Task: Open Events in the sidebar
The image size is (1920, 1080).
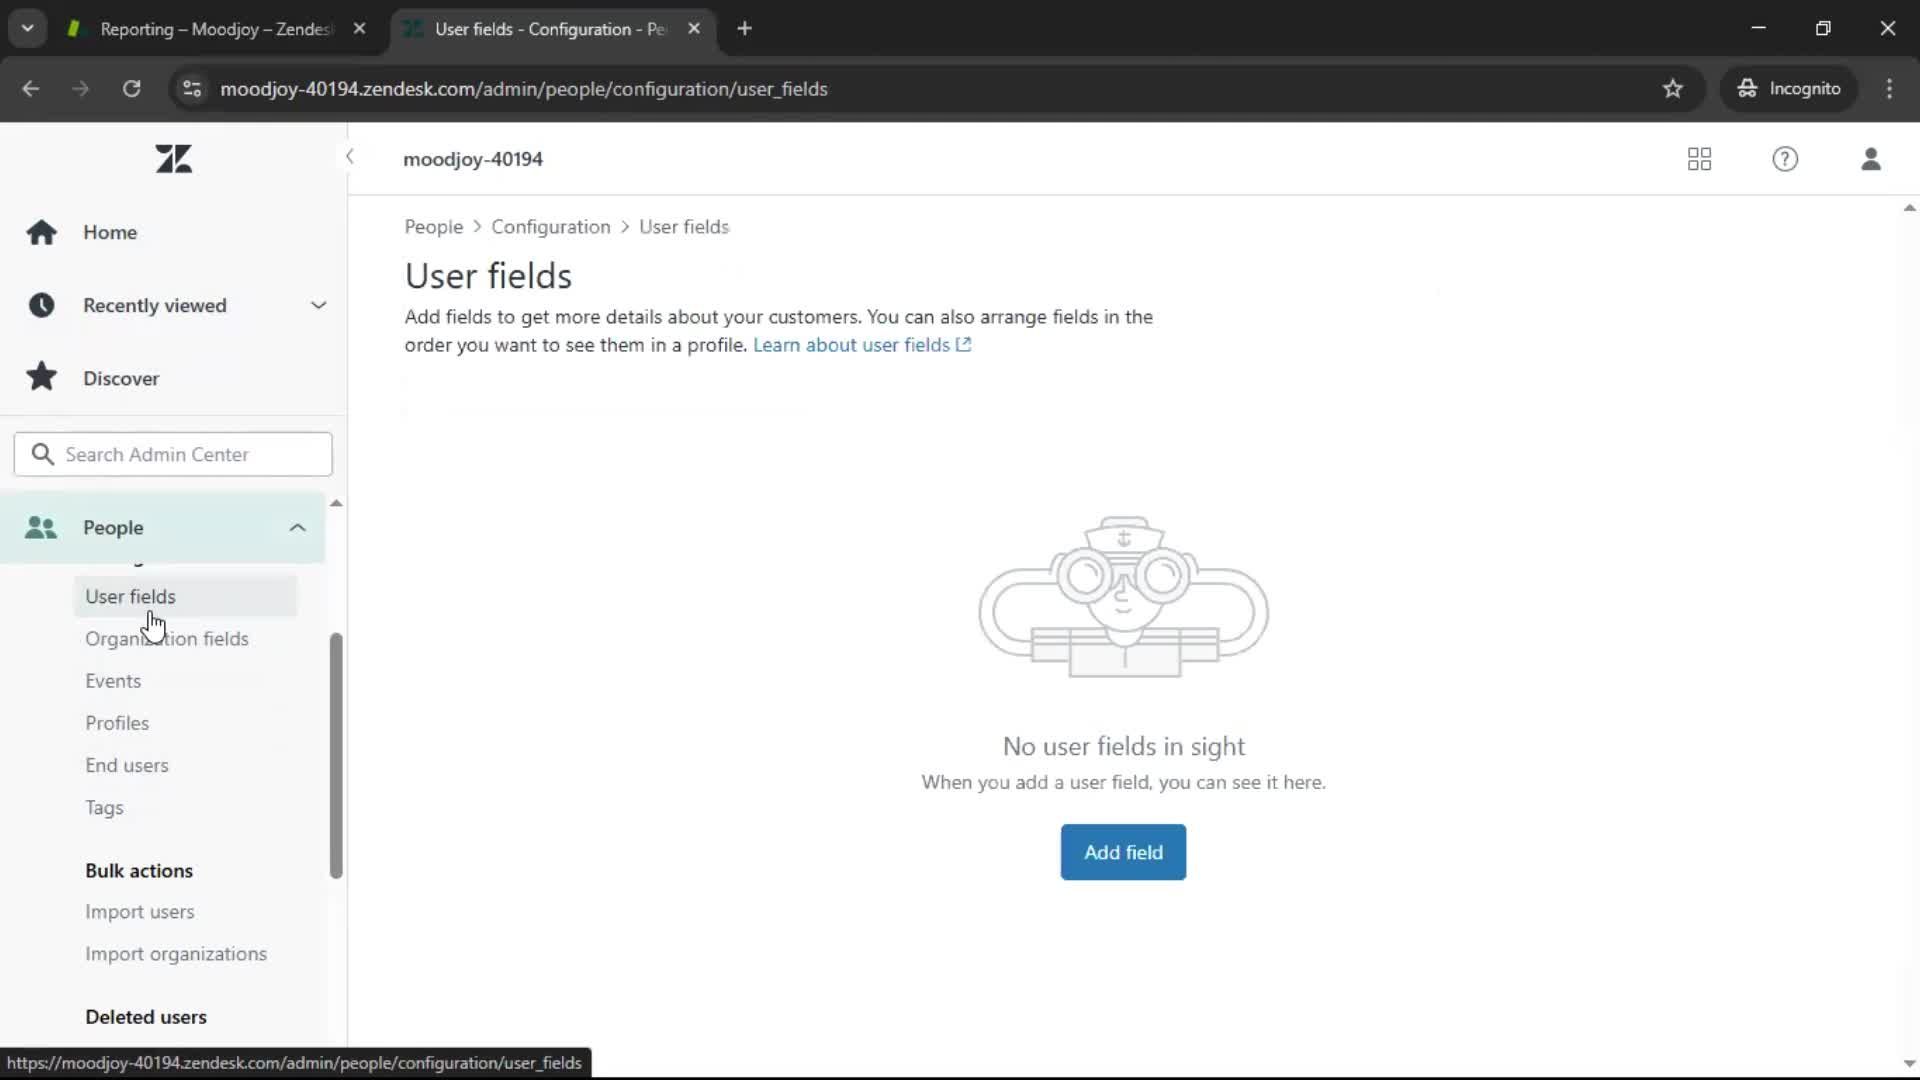Action: [113, 681]
